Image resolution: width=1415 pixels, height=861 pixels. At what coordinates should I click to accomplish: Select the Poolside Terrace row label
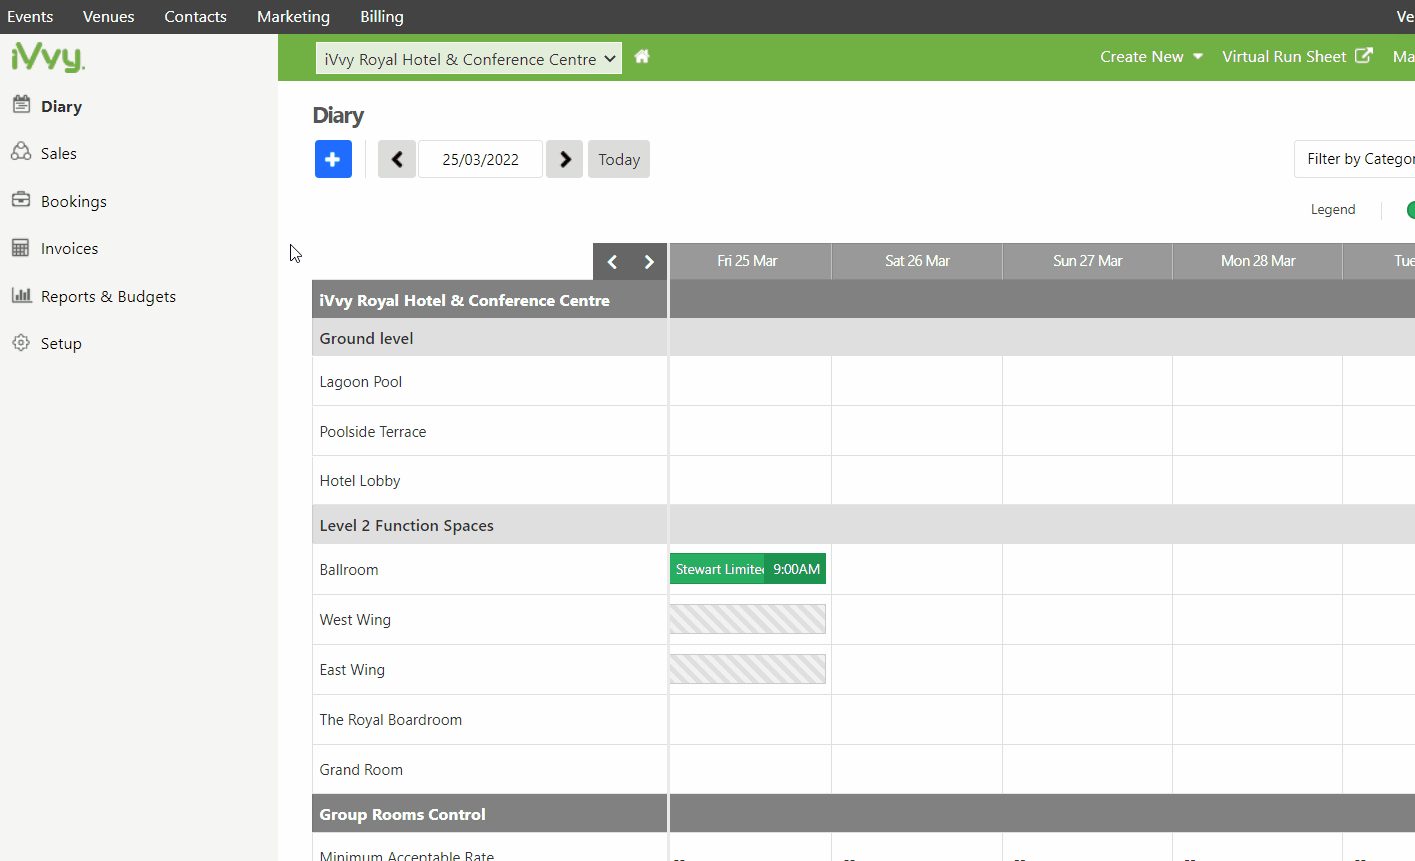pos(373,432)
